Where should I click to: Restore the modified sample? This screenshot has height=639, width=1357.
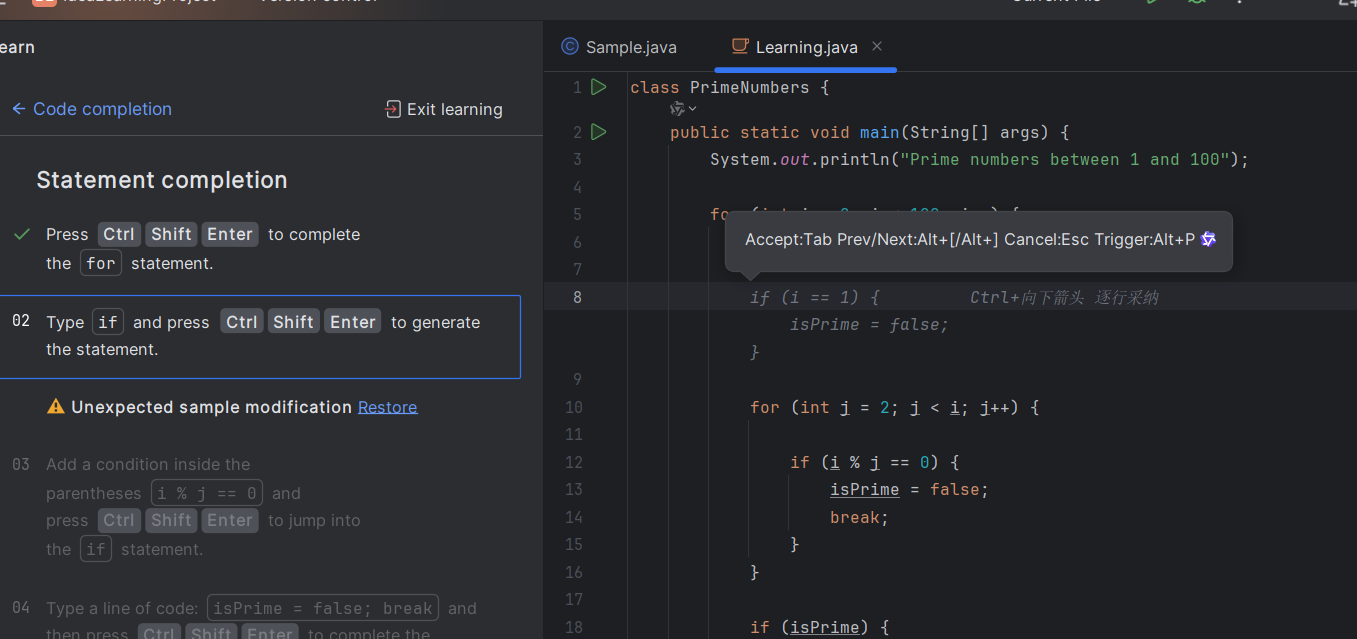[x=387, y=407]
